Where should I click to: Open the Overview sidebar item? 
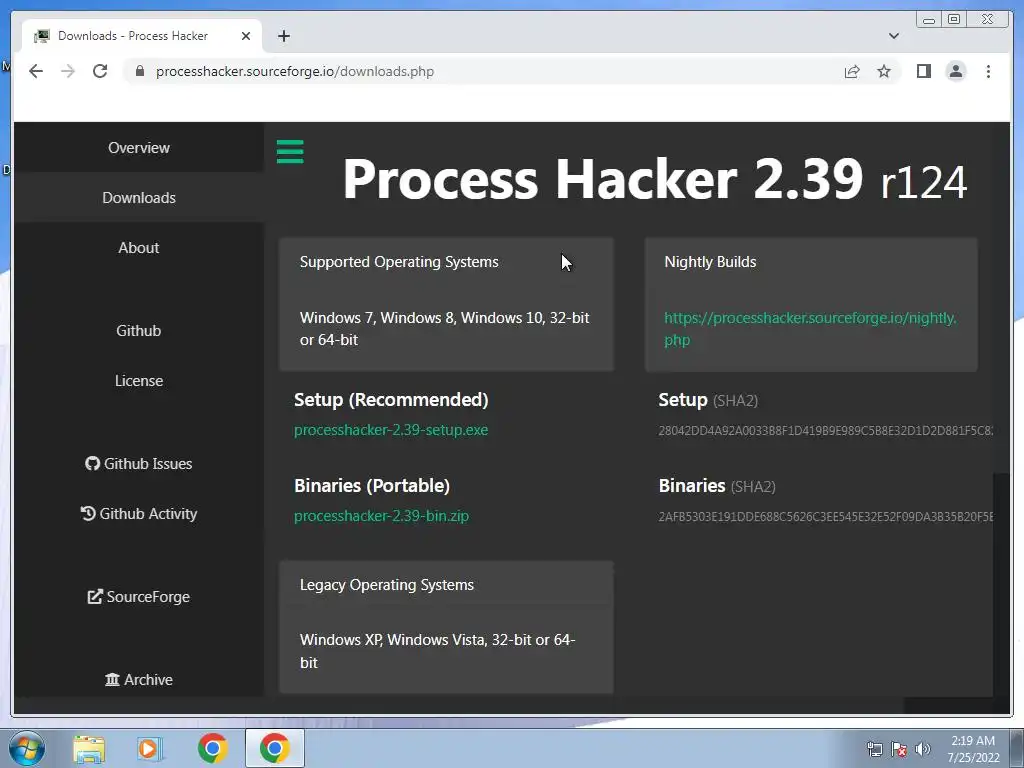pyautogui.click(x=138, y=148)
